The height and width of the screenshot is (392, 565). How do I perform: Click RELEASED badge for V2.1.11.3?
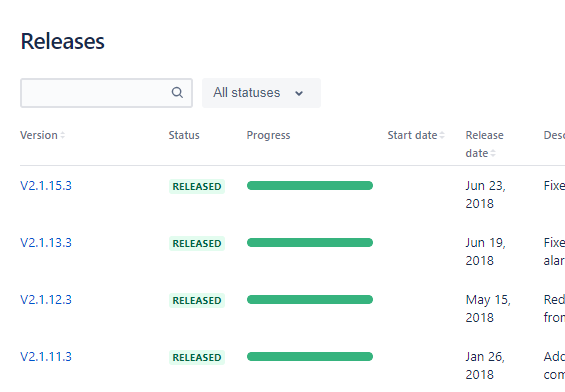[x=197, y=357]
